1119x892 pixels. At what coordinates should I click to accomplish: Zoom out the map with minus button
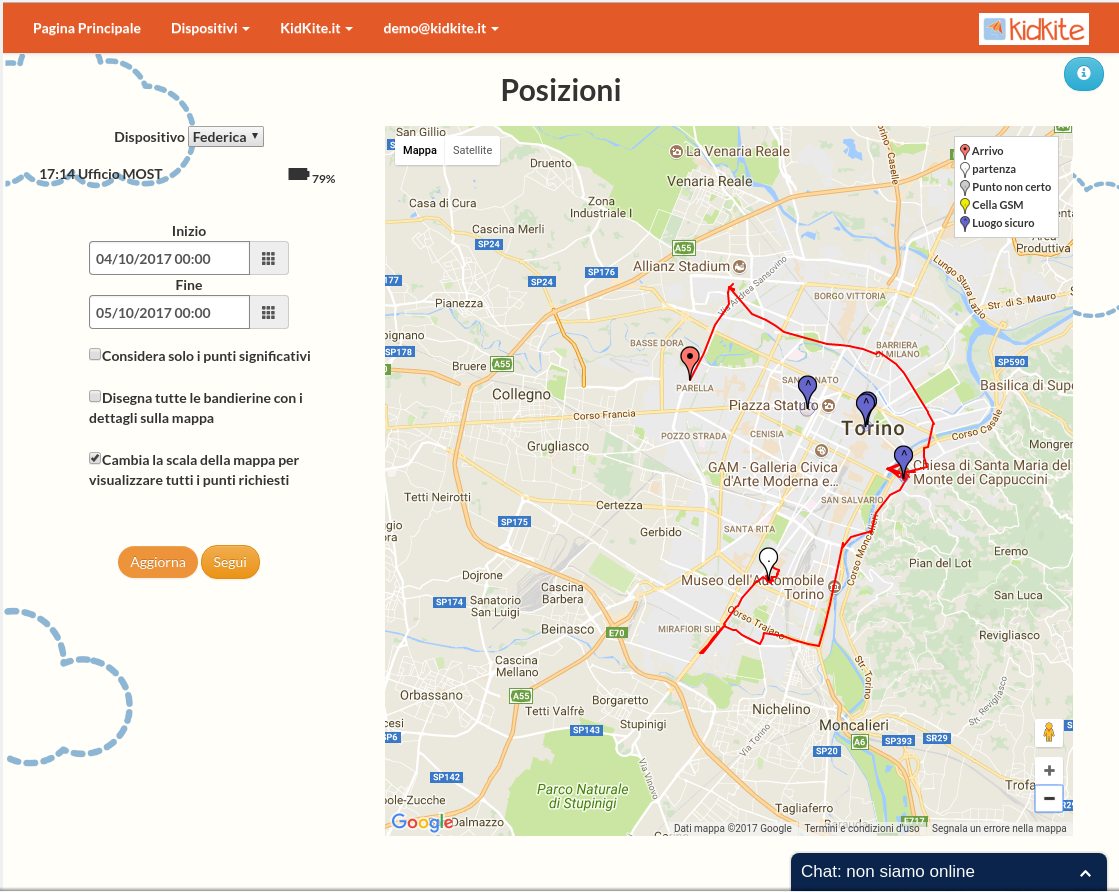1049,799
